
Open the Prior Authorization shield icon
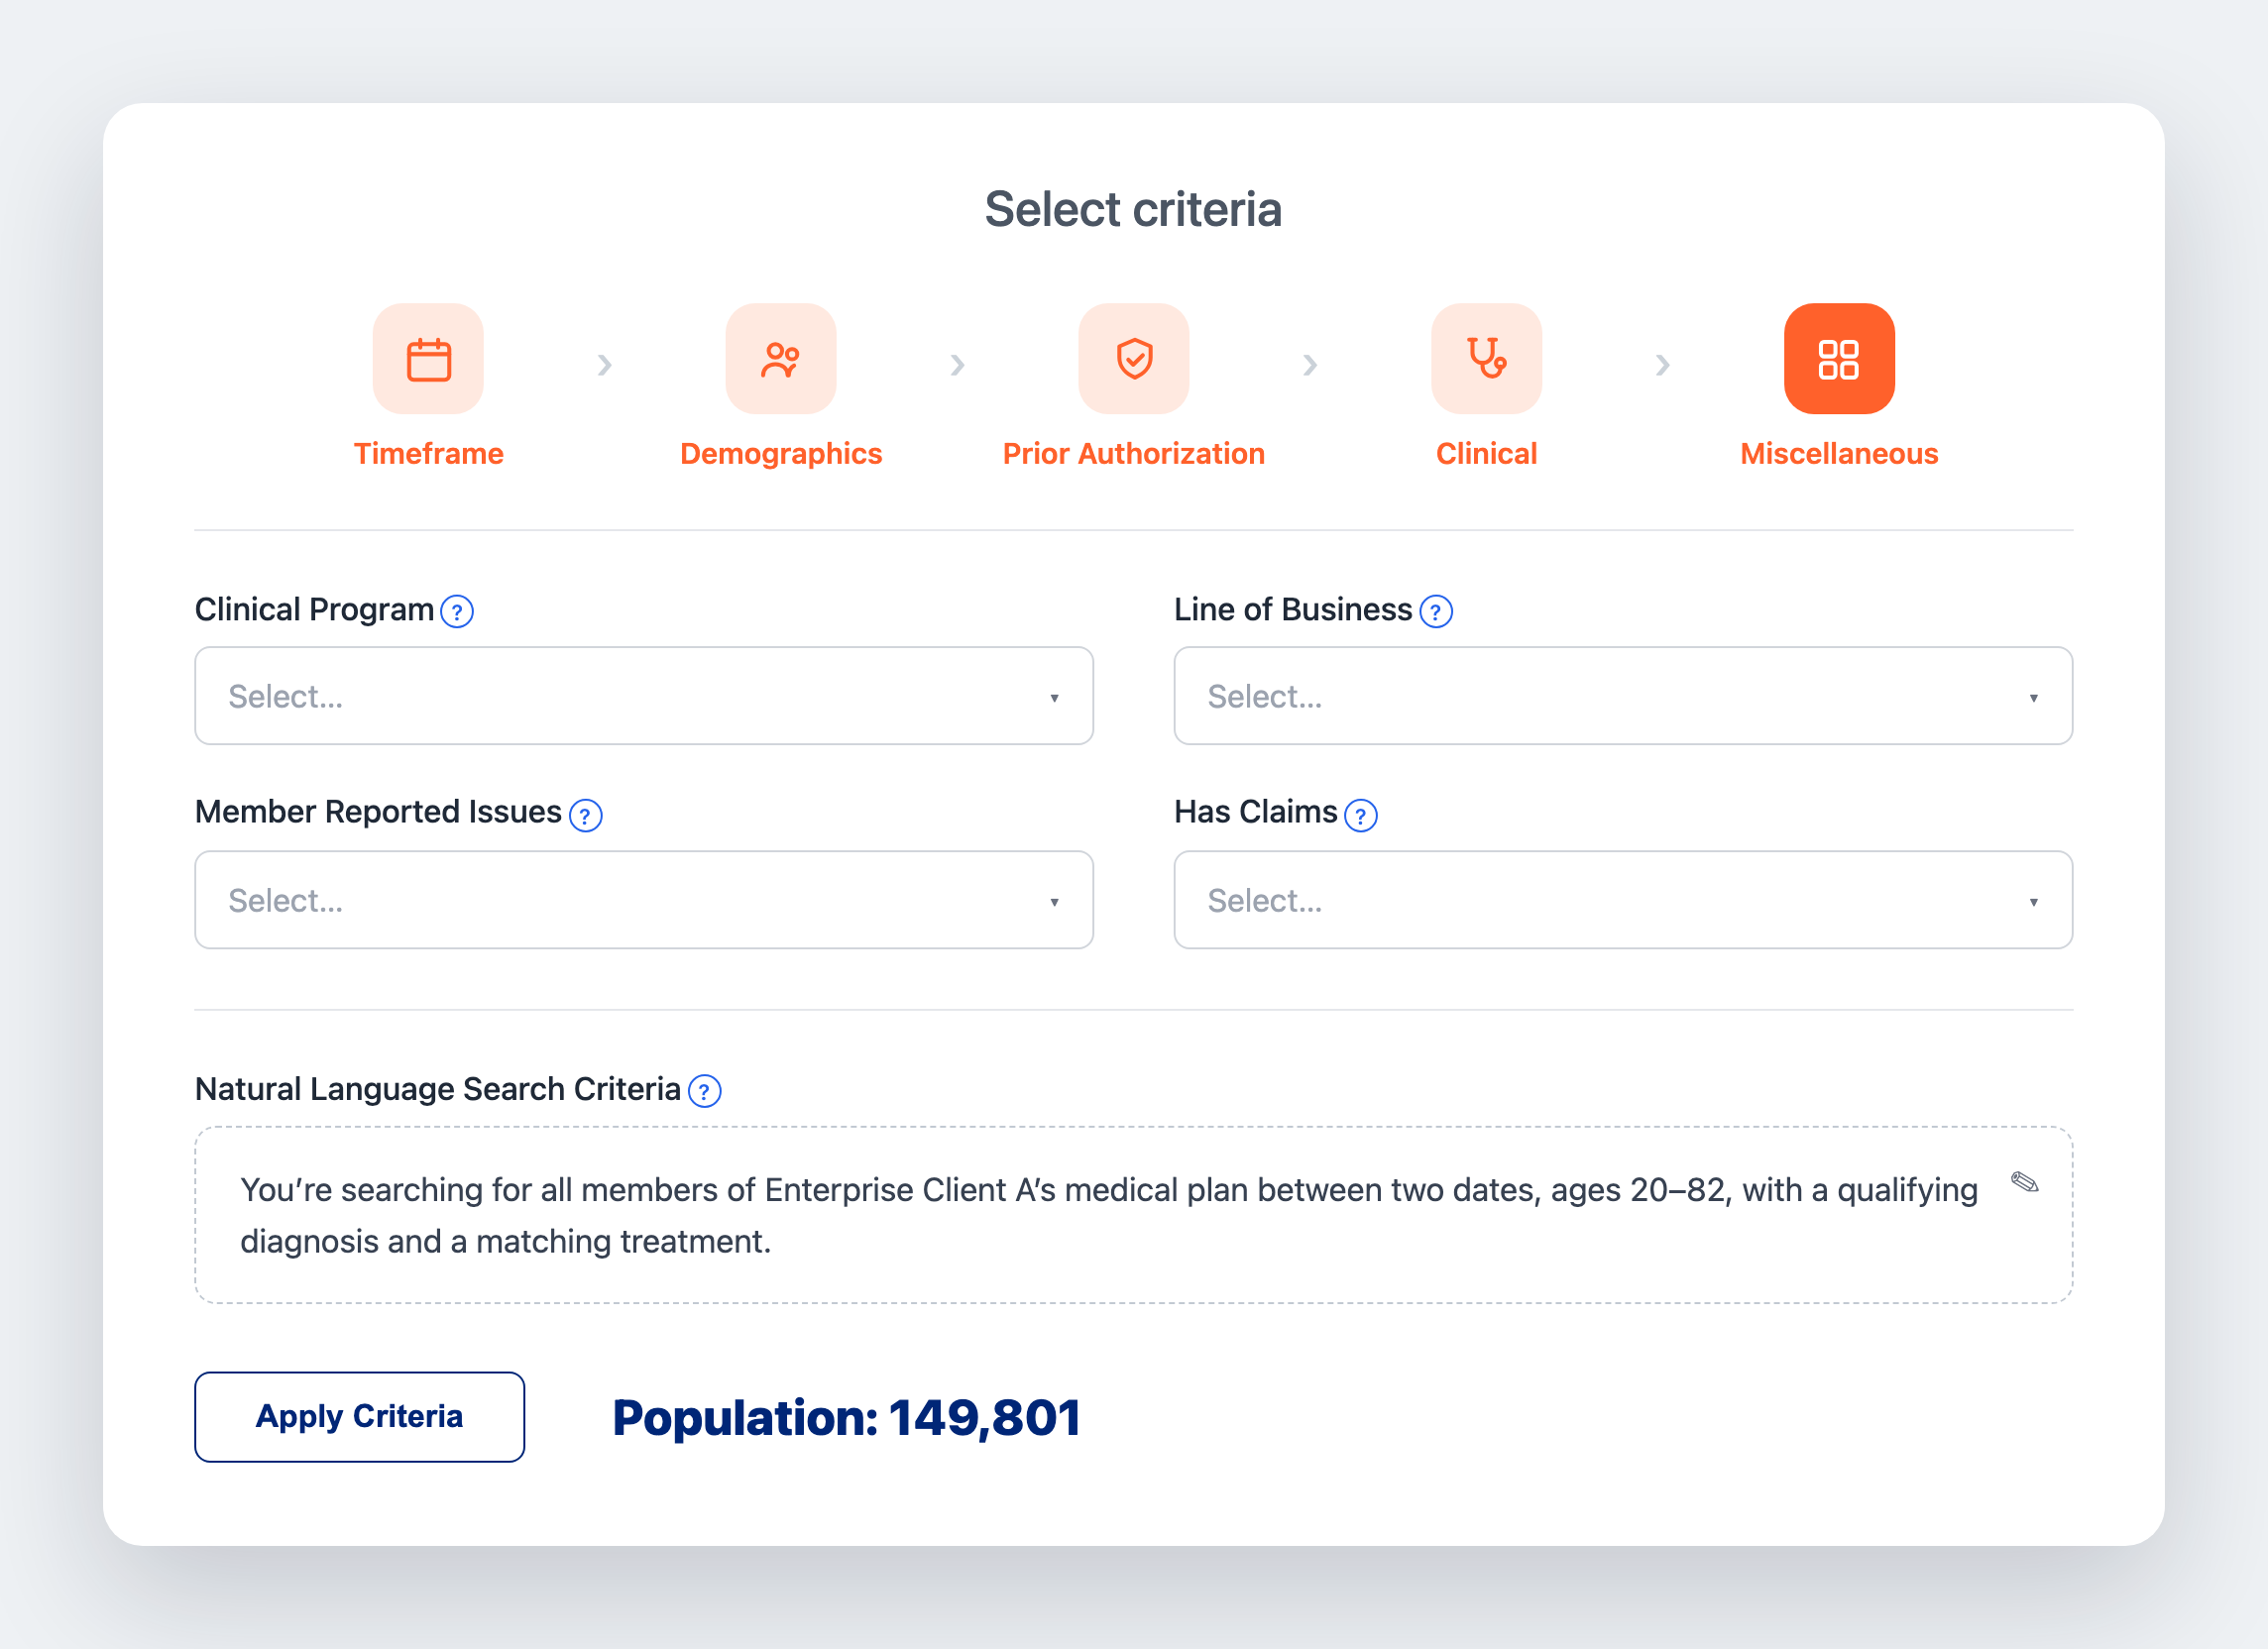click(1134, 359)
